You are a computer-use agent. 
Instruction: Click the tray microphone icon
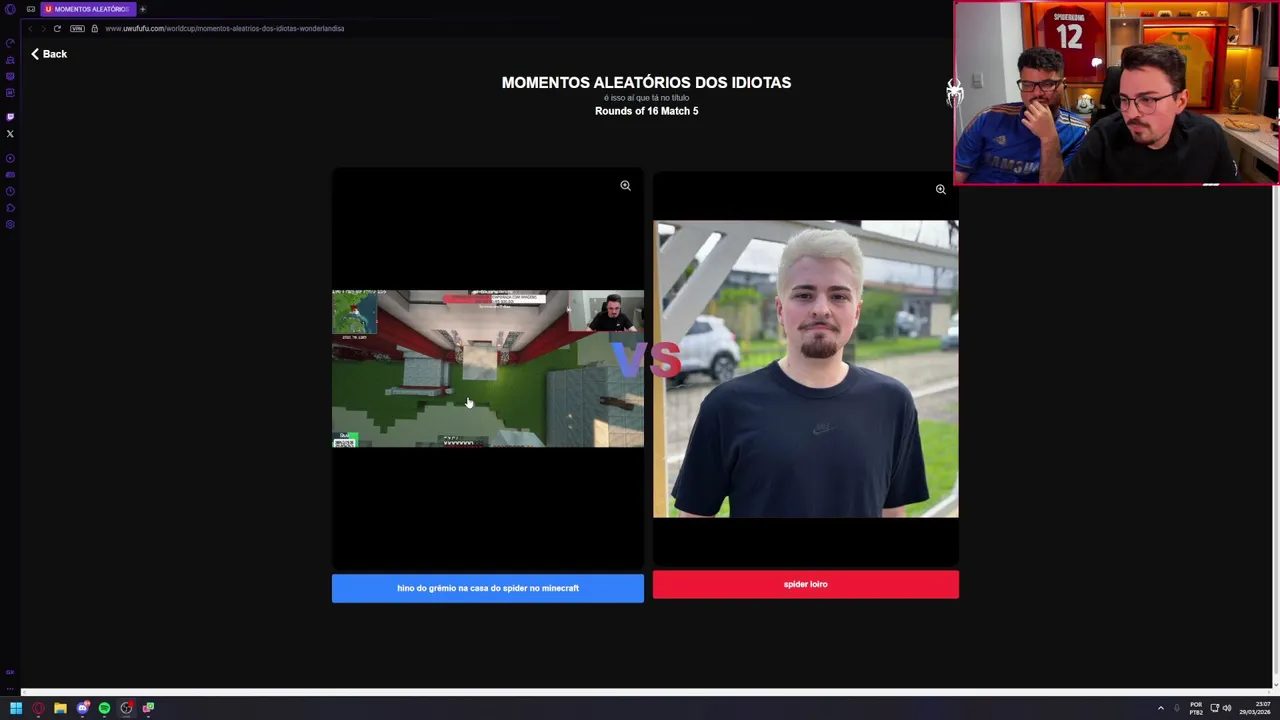pyautogui.click(x=1177, y=708)
